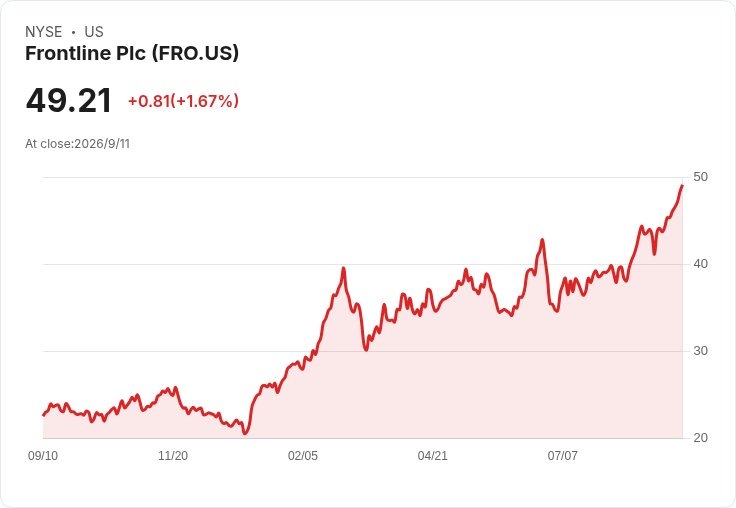Screen dimensions: 736x508
Task: Select the 50 y-axis label
Action: click(x=700, y=177)
